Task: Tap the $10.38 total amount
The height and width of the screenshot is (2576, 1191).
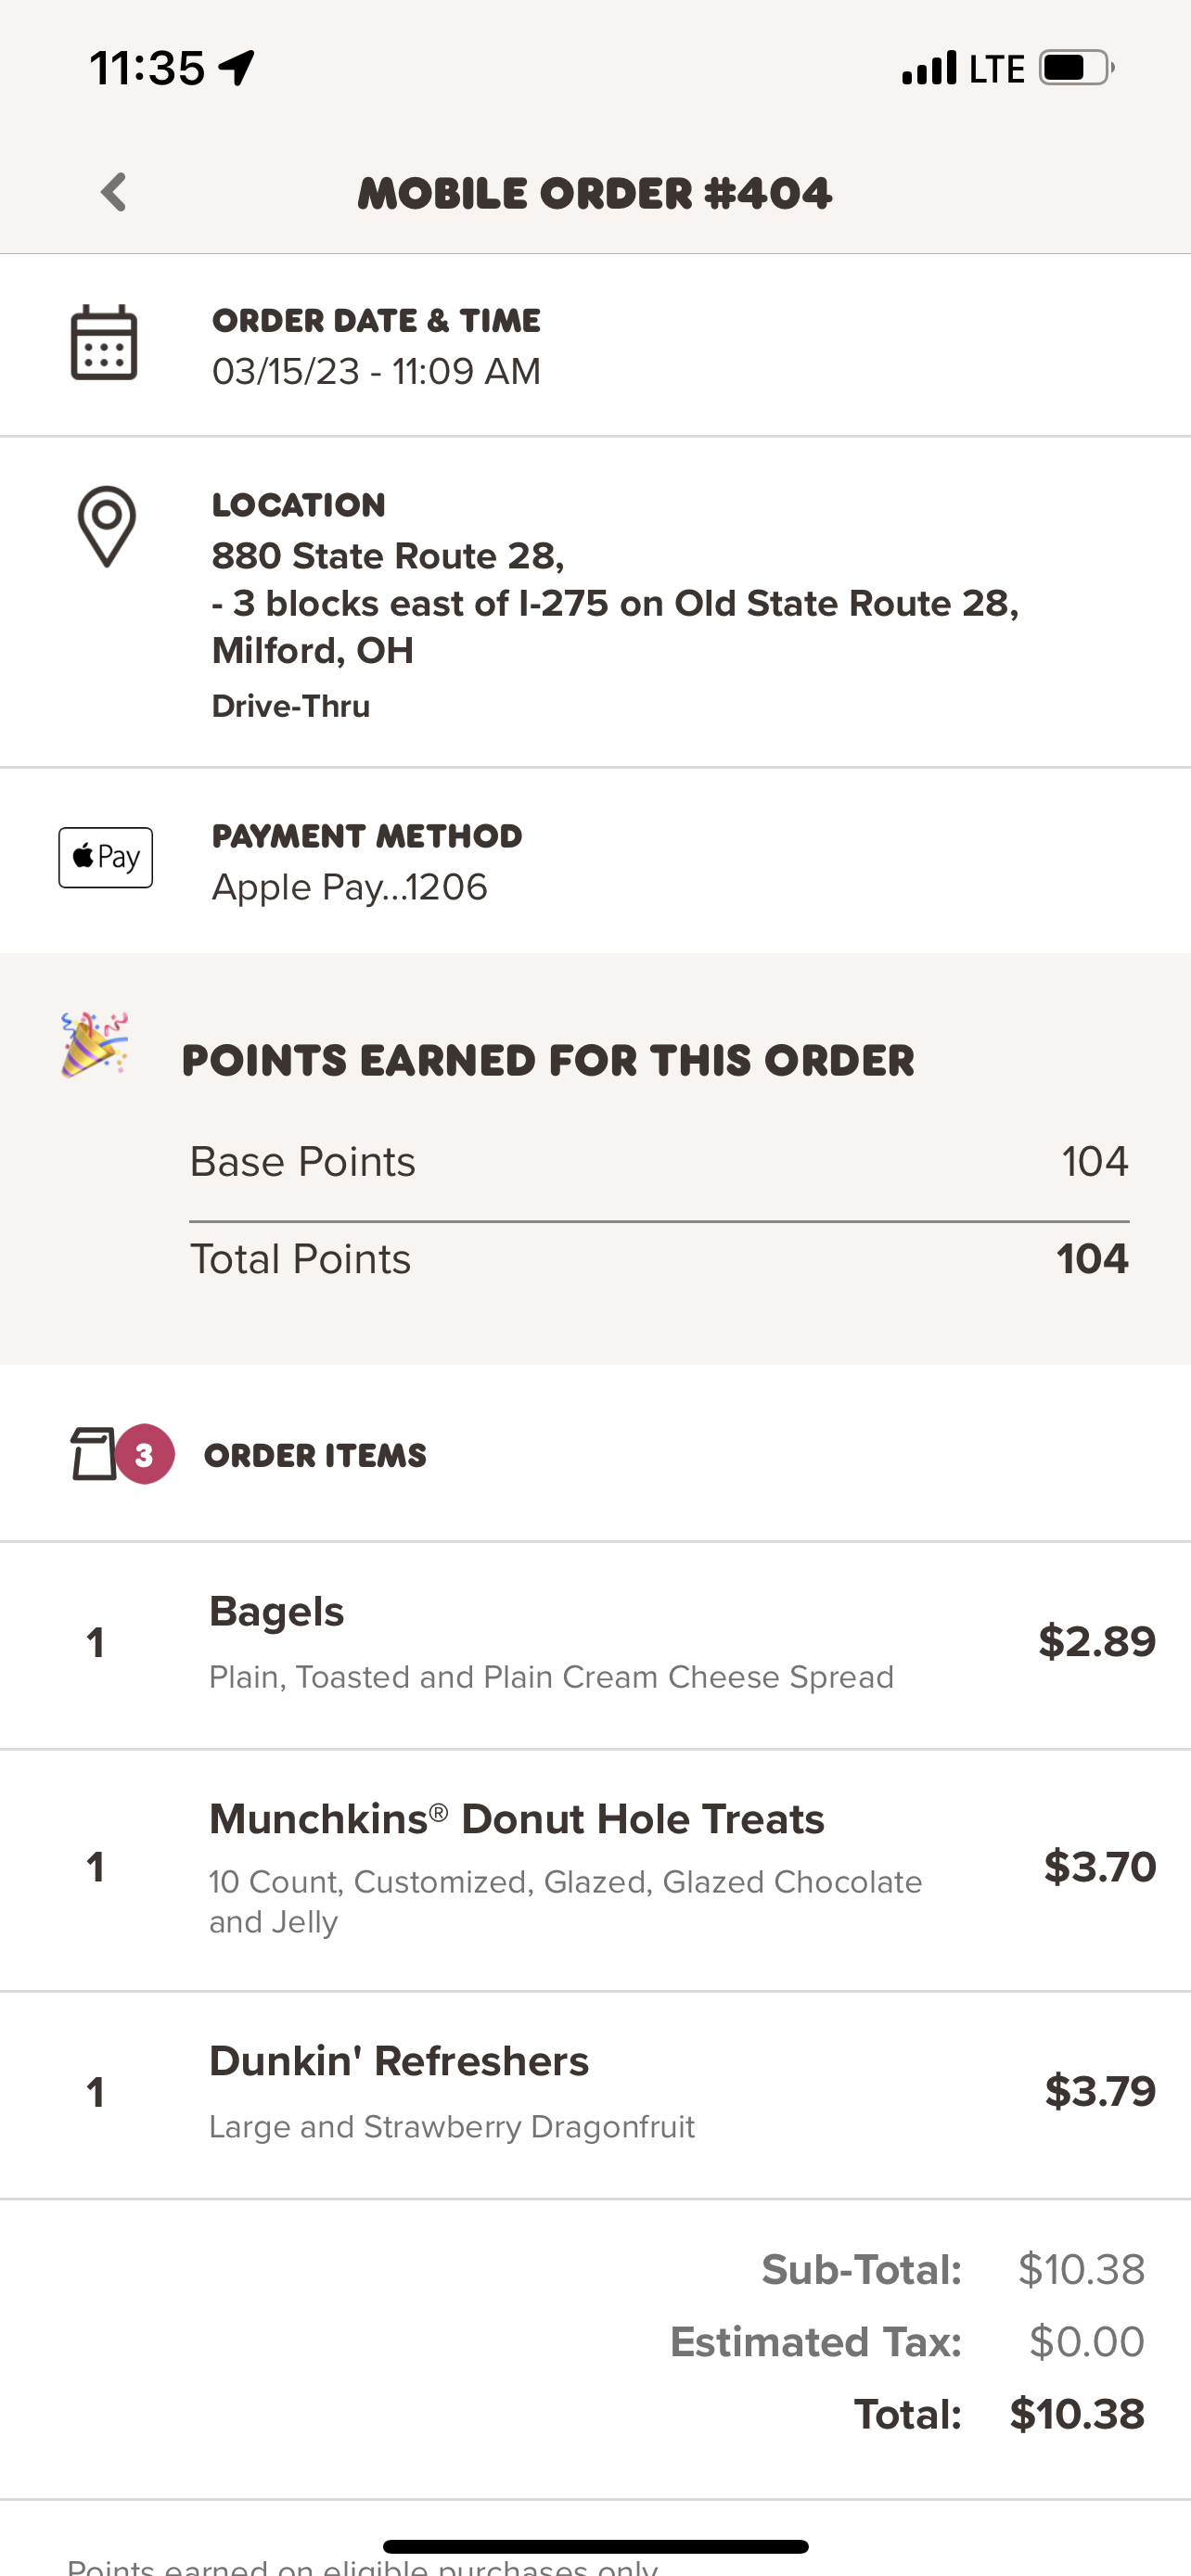Action: (x=1076, y=2414)
